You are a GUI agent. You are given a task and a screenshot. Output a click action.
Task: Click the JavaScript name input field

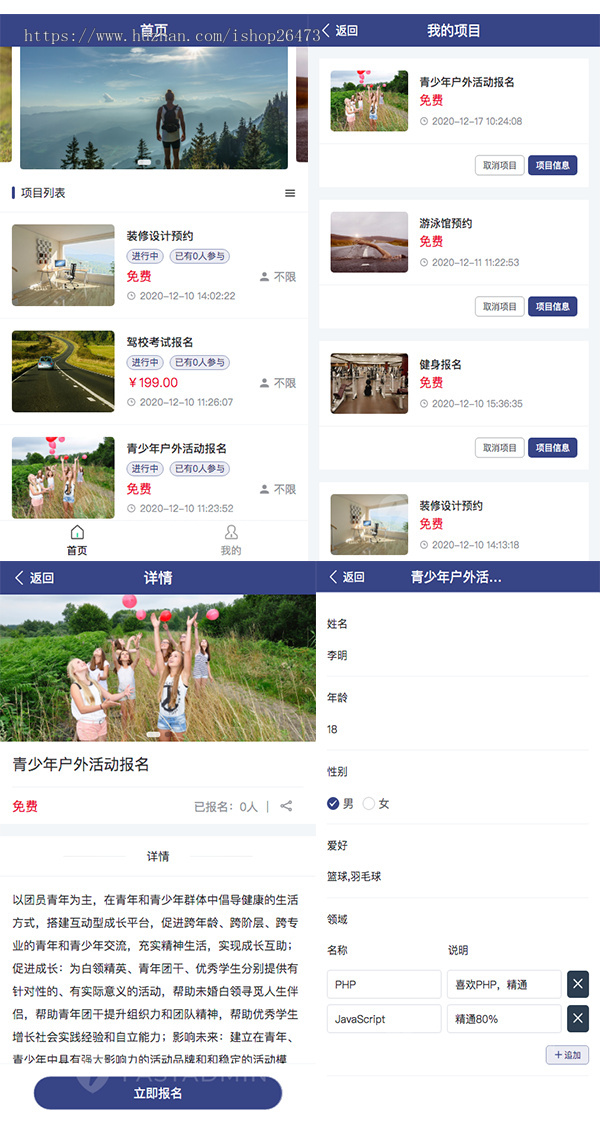point(384,1019)
